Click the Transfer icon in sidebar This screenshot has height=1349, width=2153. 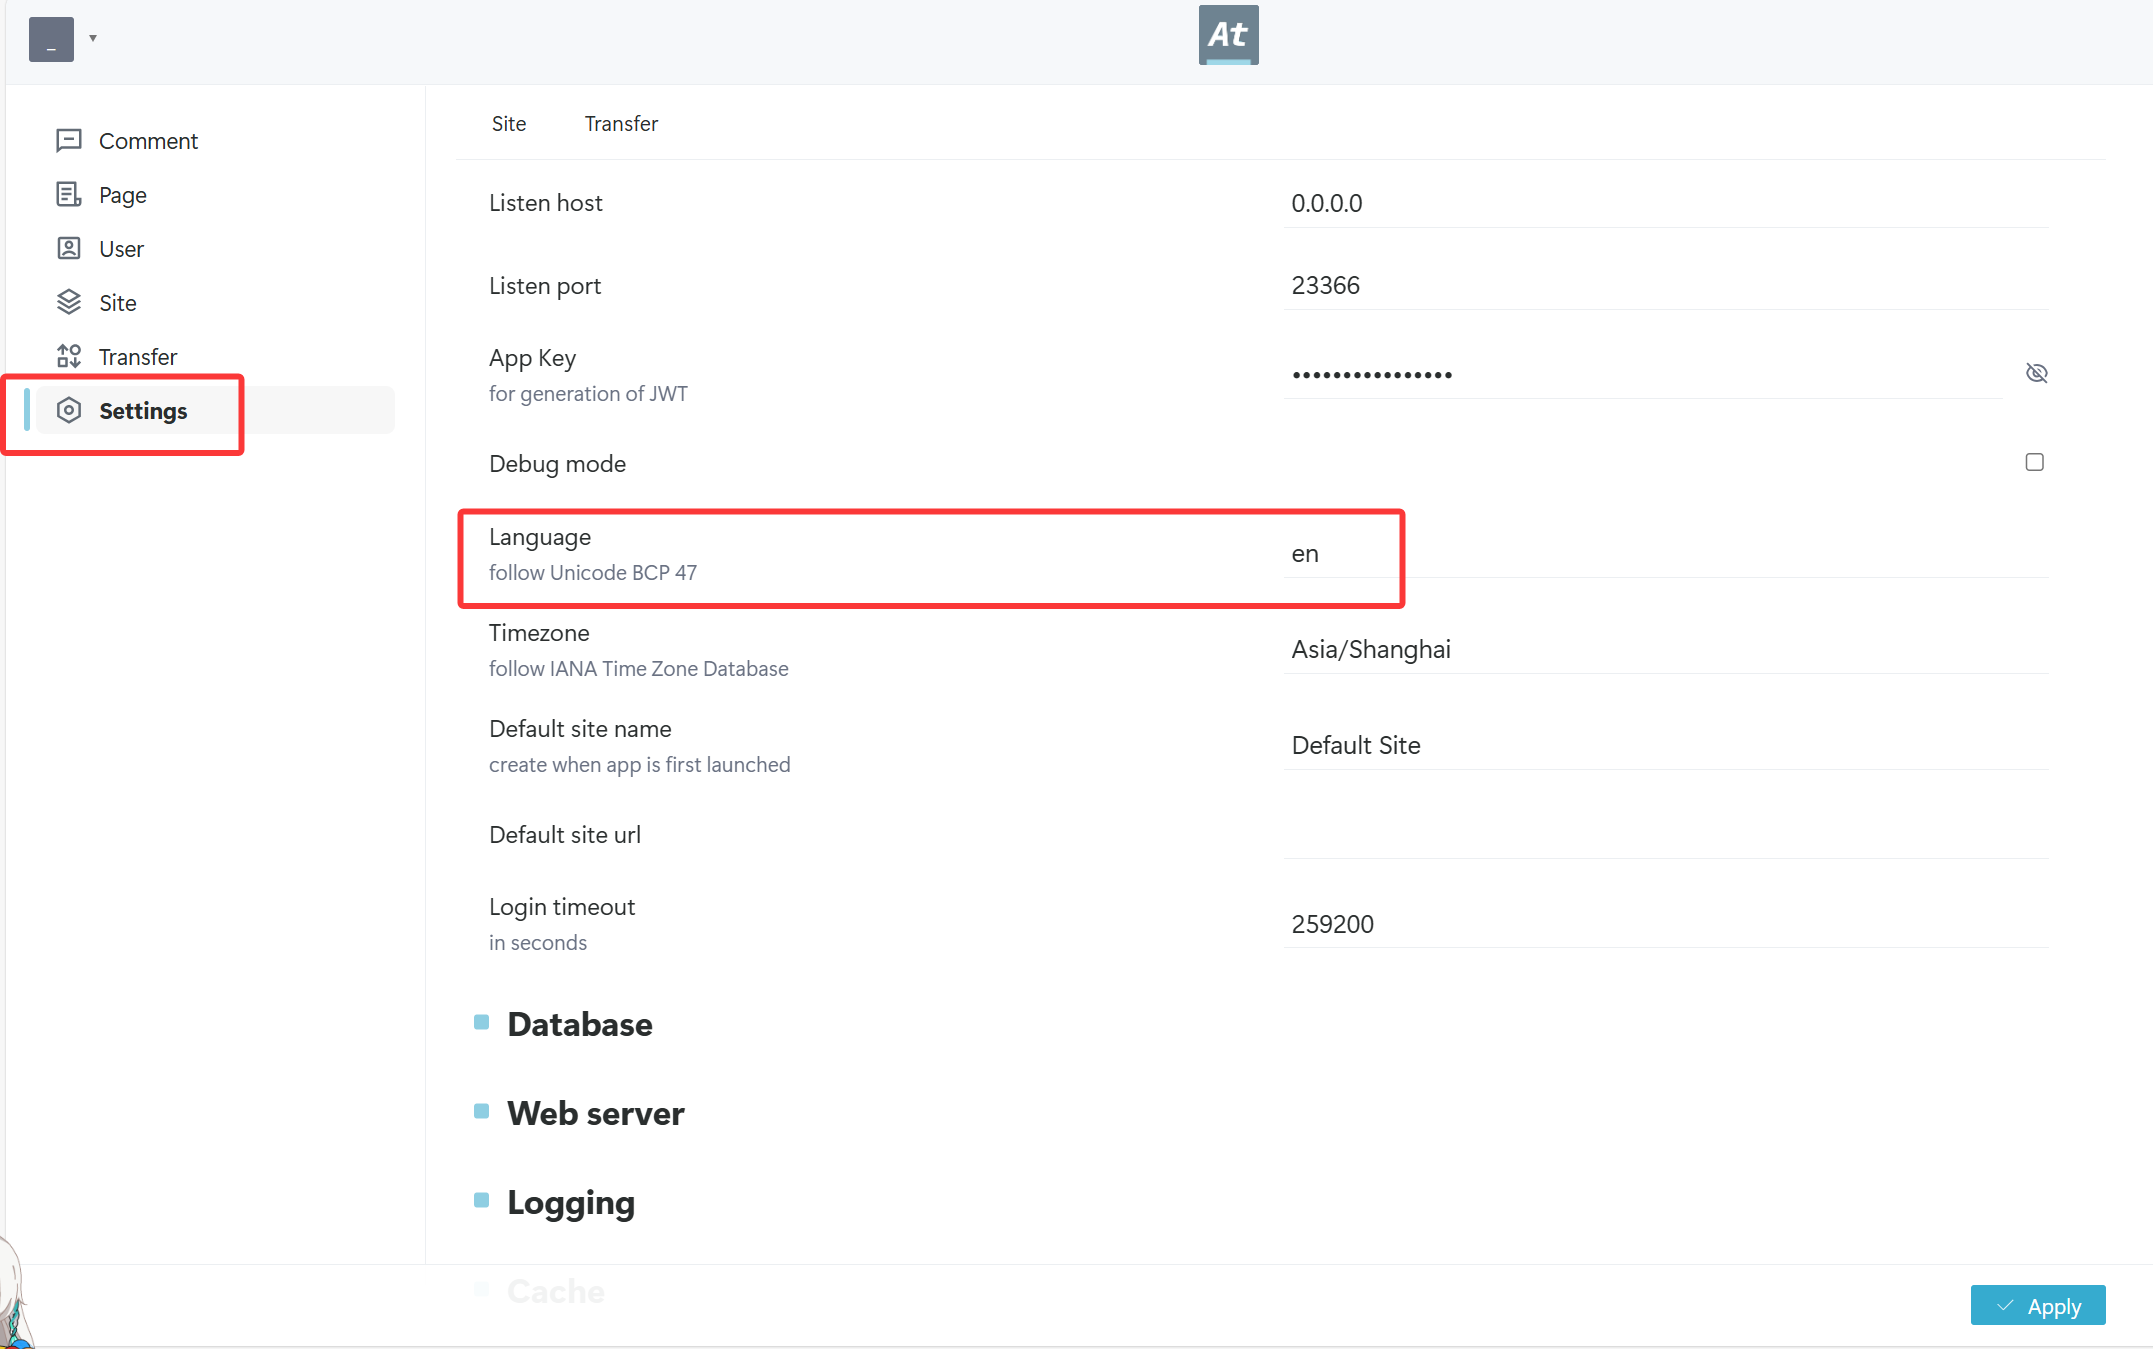click(69, 356)
